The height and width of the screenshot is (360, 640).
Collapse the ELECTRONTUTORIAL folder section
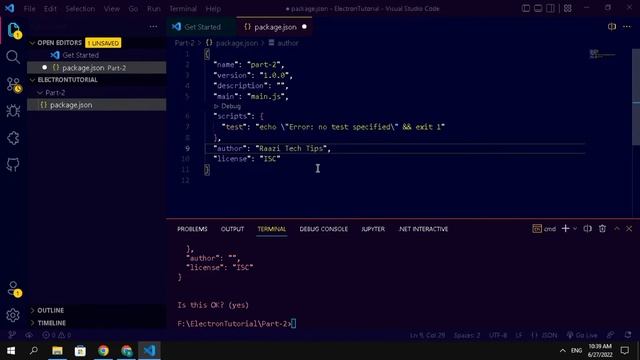point(67,80)
